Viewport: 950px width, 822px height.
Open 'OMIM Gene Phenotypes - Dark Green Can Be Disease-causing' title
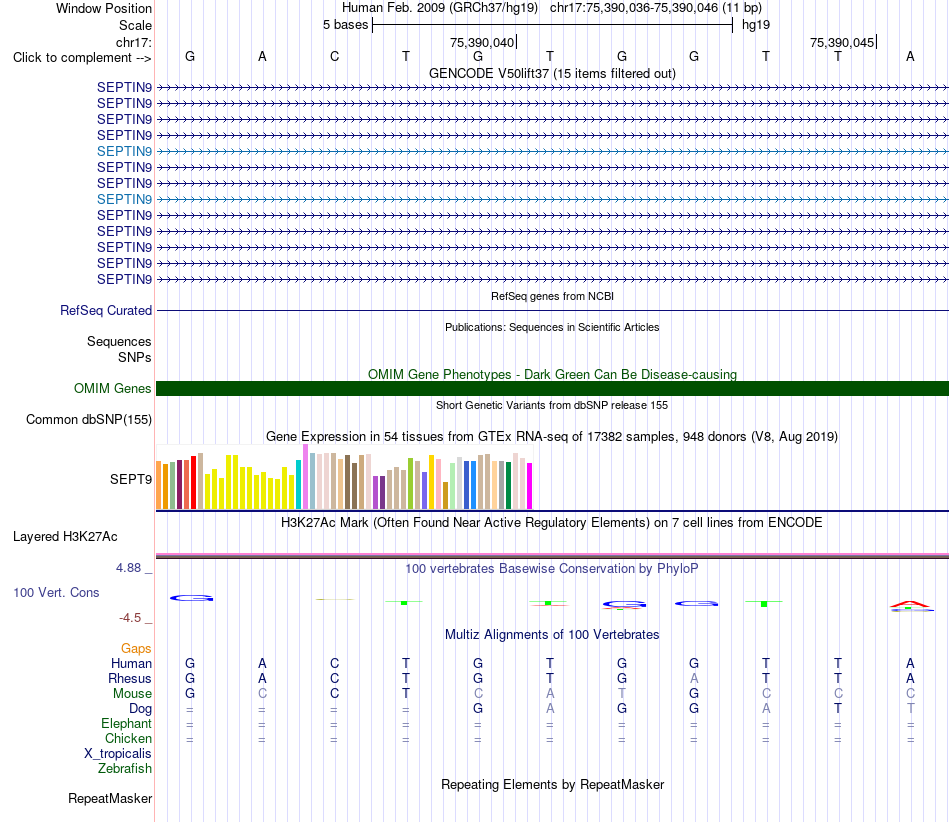tap(552, 374)
